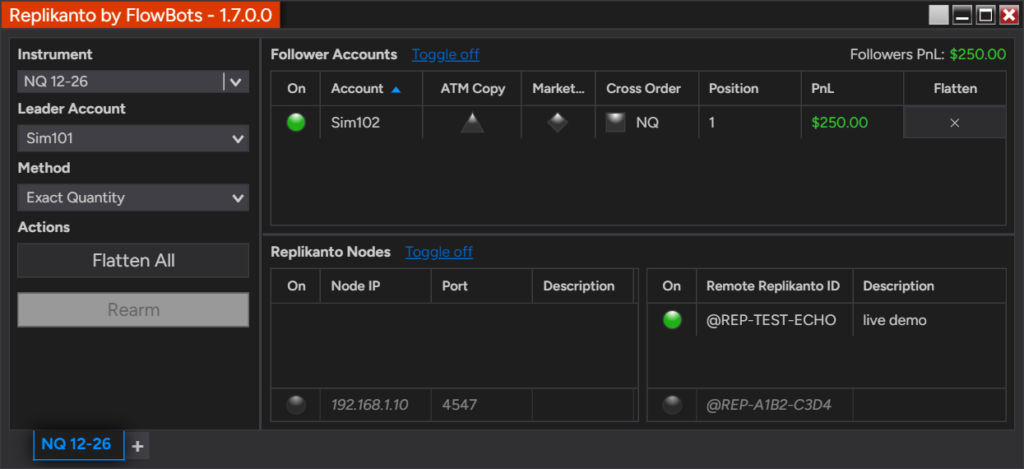
Task: Open the Instrument dropdown arrow
Action: click(x=236, y=82)
